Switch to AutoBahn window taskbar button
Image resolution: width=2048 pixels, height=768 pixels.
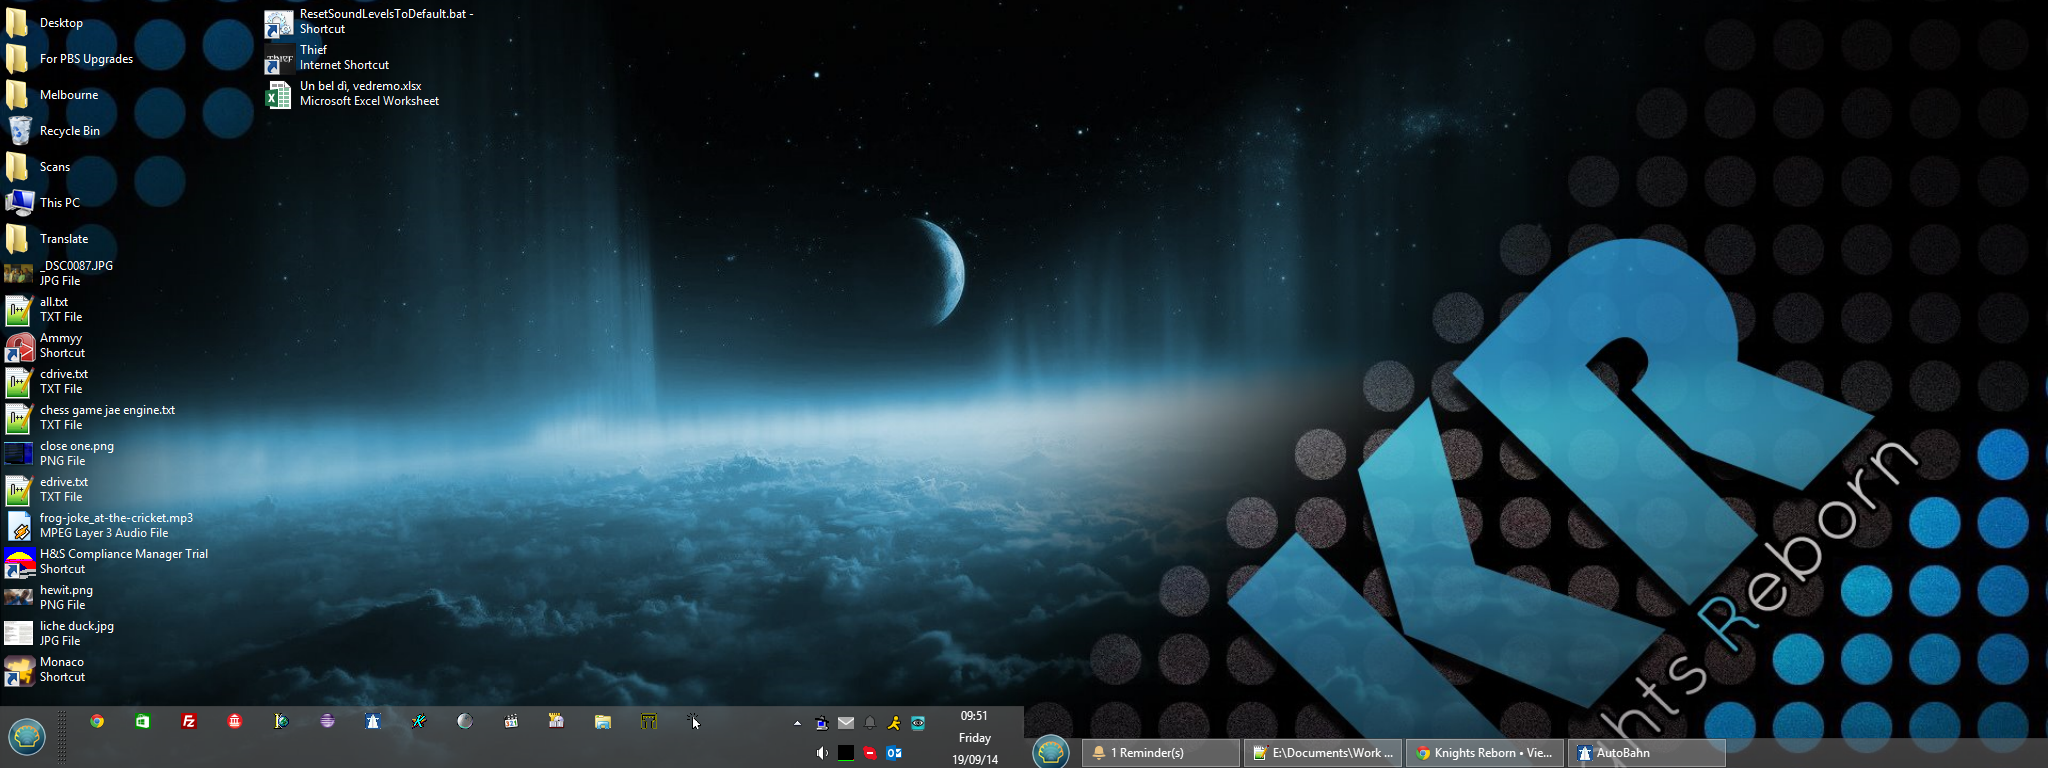1648,753
